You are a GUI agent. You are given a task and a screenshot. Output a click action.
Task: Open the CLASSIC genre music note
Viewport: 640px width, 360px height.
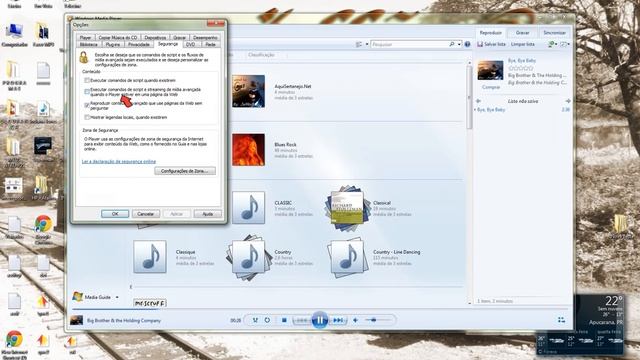click(248, 208)
